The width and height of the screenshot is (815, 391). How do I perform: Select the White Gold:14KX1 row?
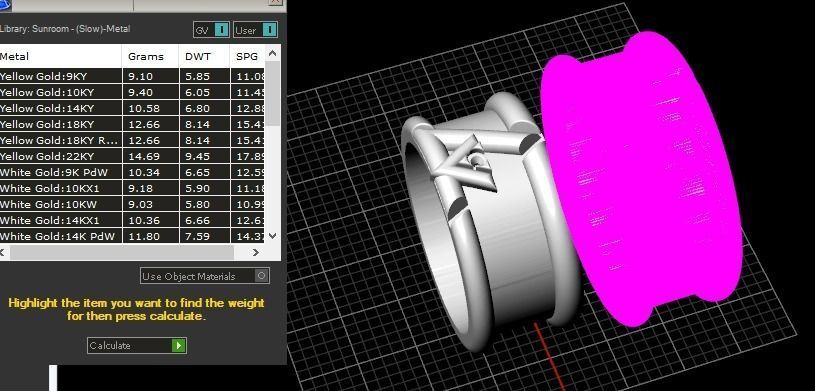coord(132,220)
